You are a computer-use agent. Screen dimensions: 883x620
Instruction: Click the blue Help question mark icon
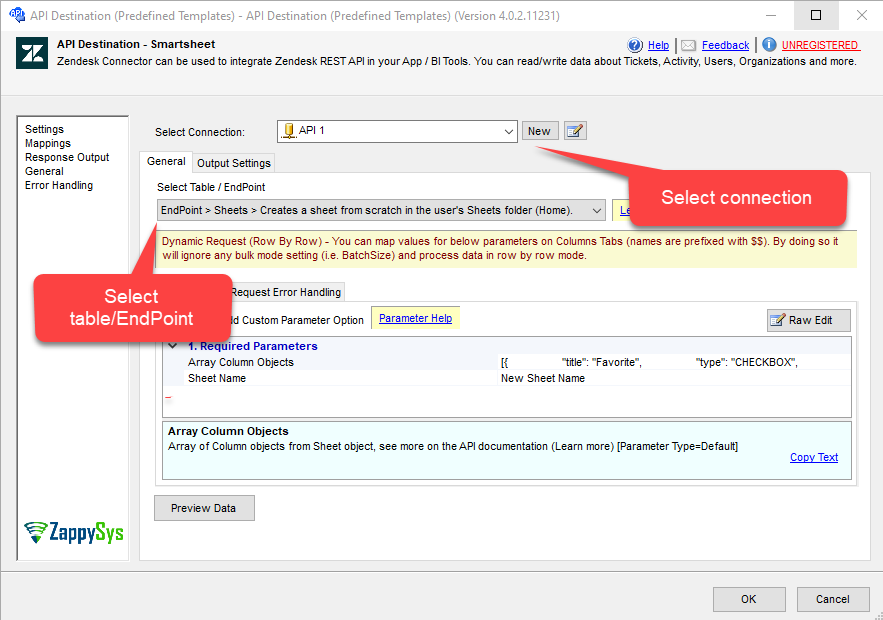635,45
